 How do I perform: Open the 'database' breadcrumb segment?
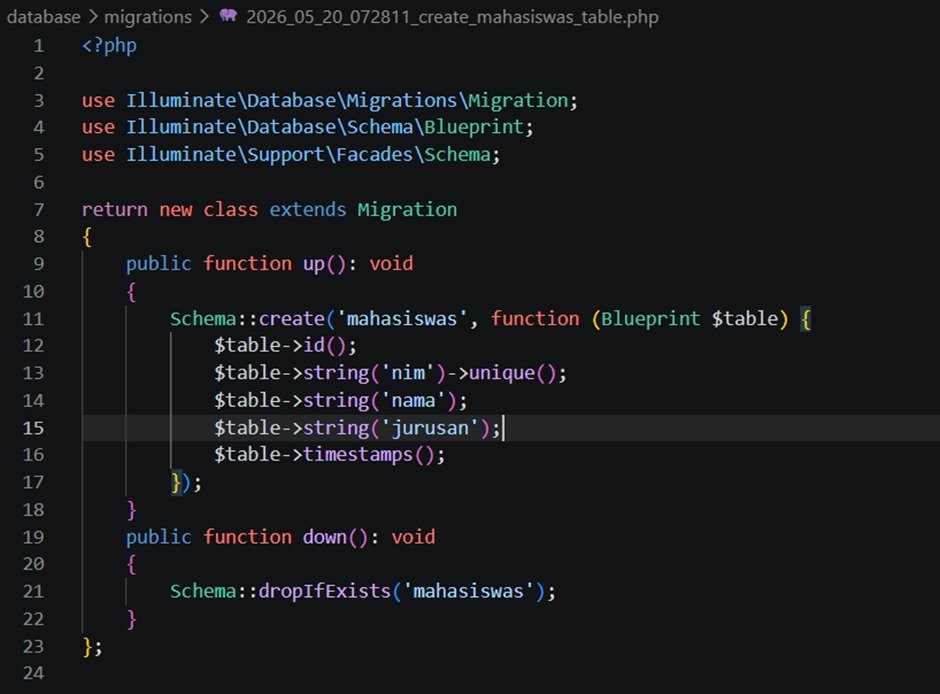click(x=43, y=17)
